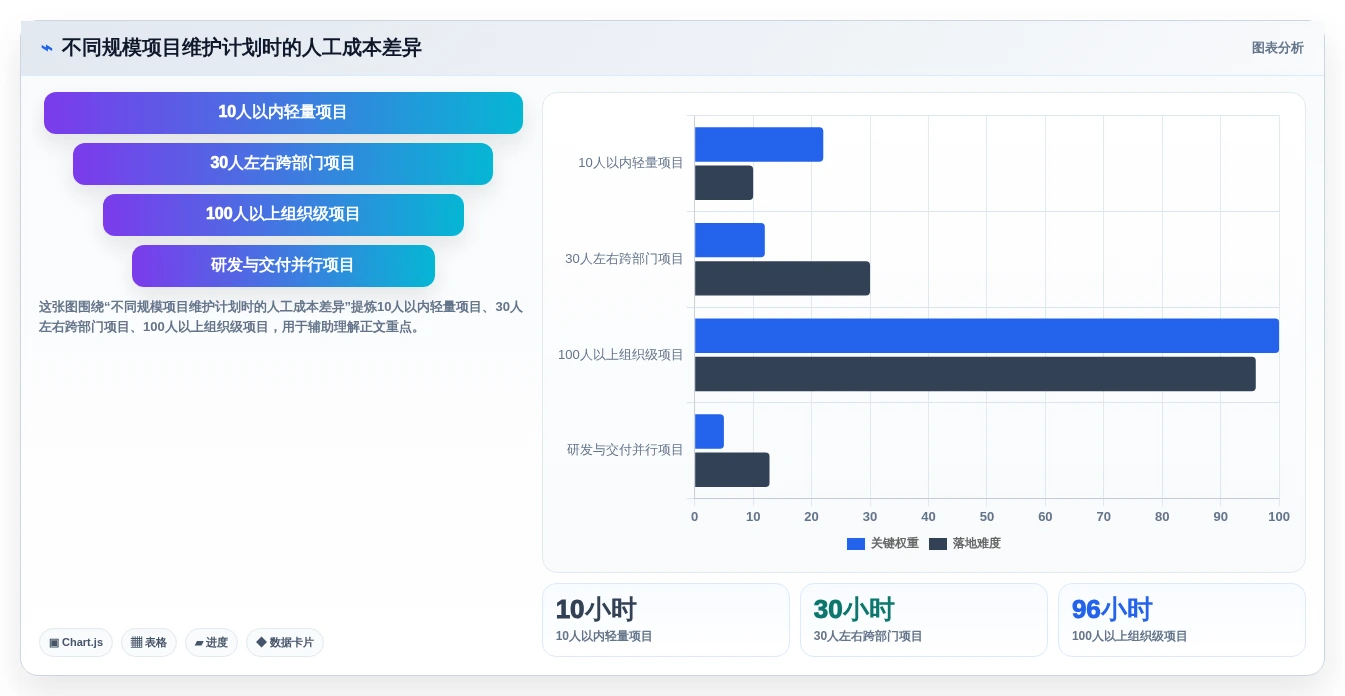Click the blue bar for 10人以内轻量项目
Image resolution: width=1345 pixels, height=696 pixels.
[x=759, y=145]
